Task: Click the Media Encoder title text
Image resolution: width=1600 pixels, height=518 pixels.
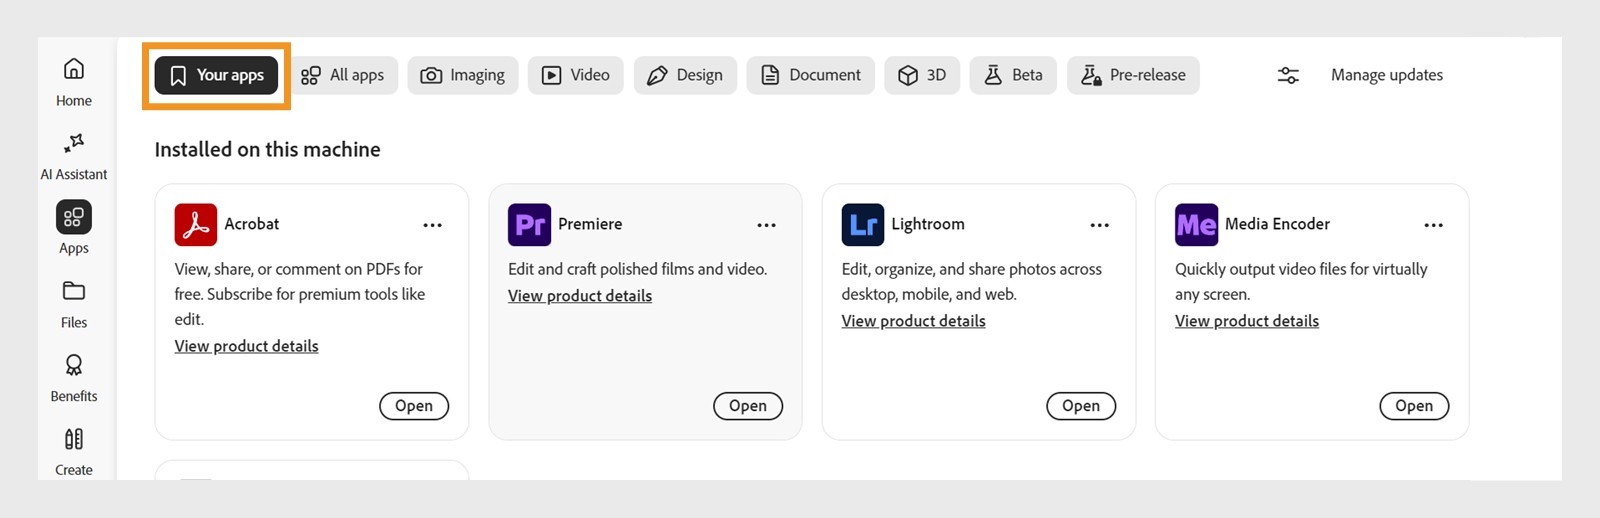Action: click(x=1278, y=224)
